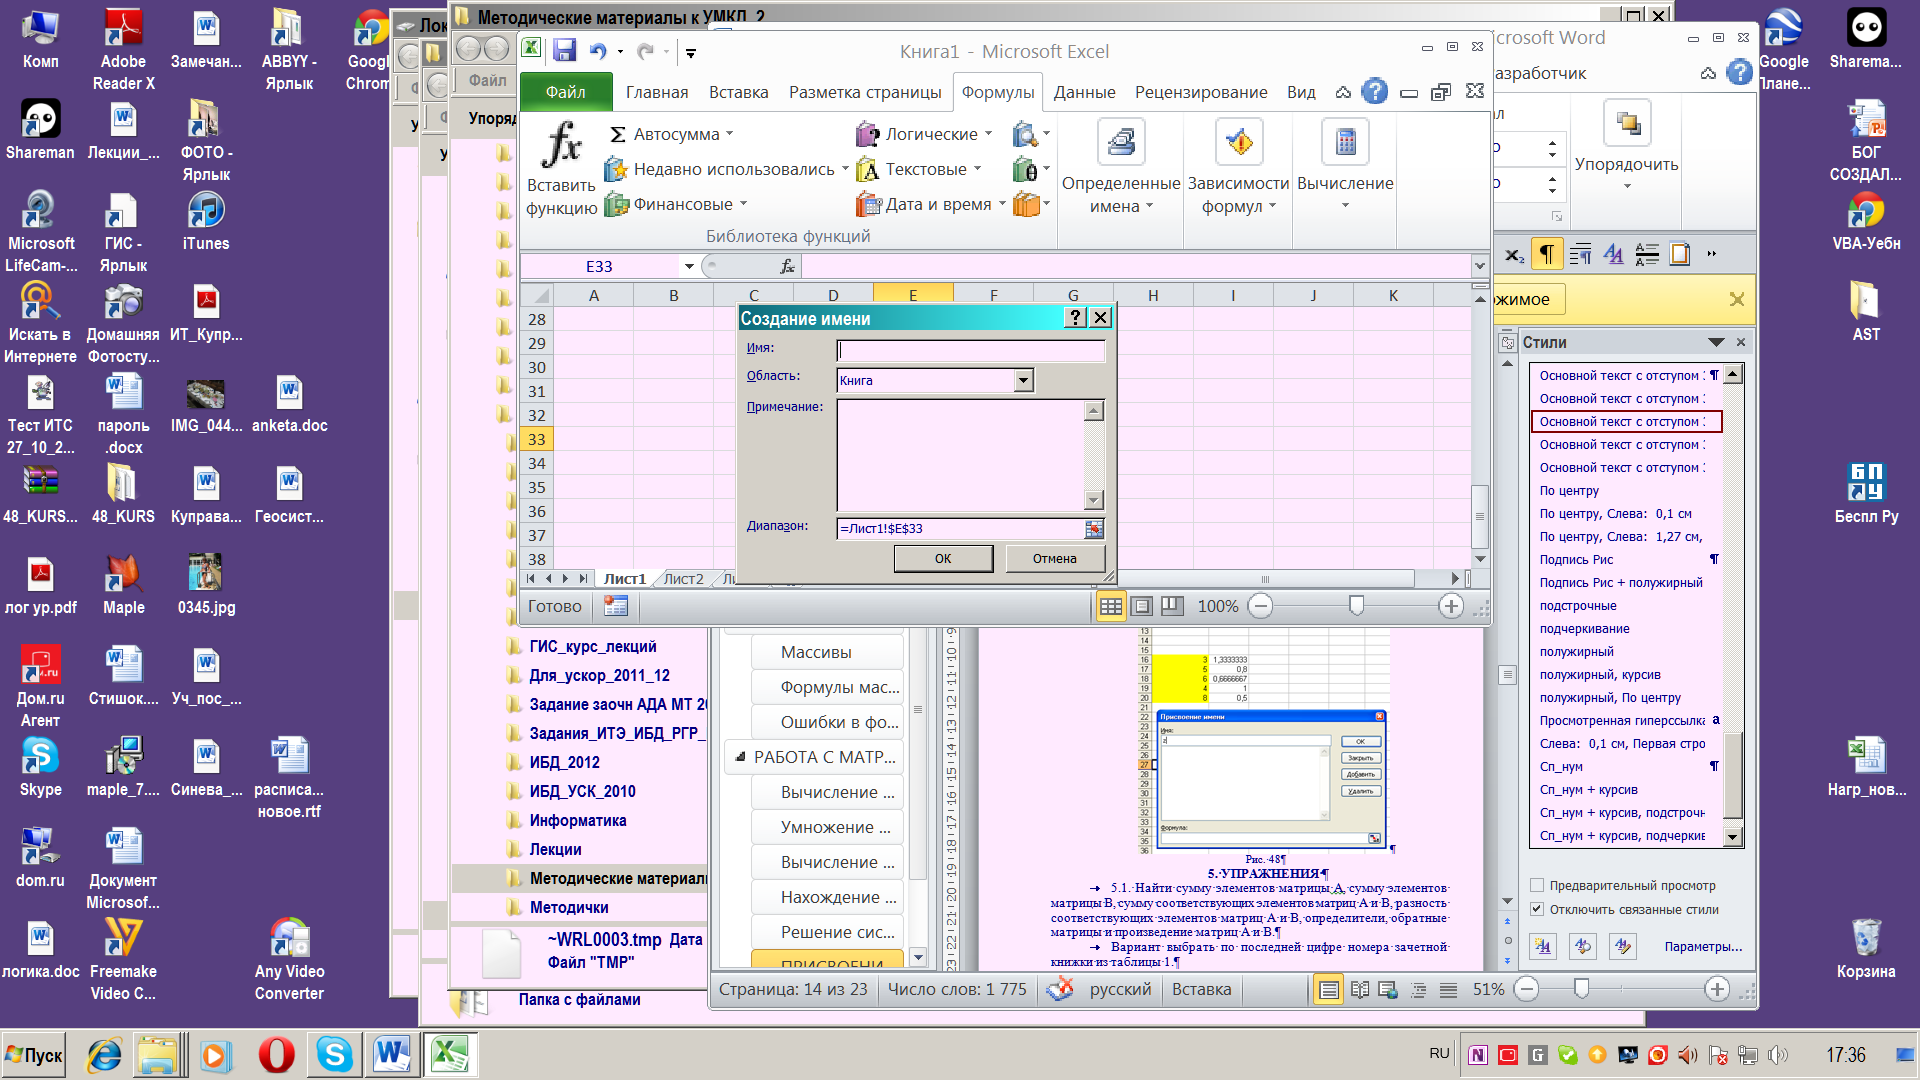Open the Name Box dropdown arrow

689,266
